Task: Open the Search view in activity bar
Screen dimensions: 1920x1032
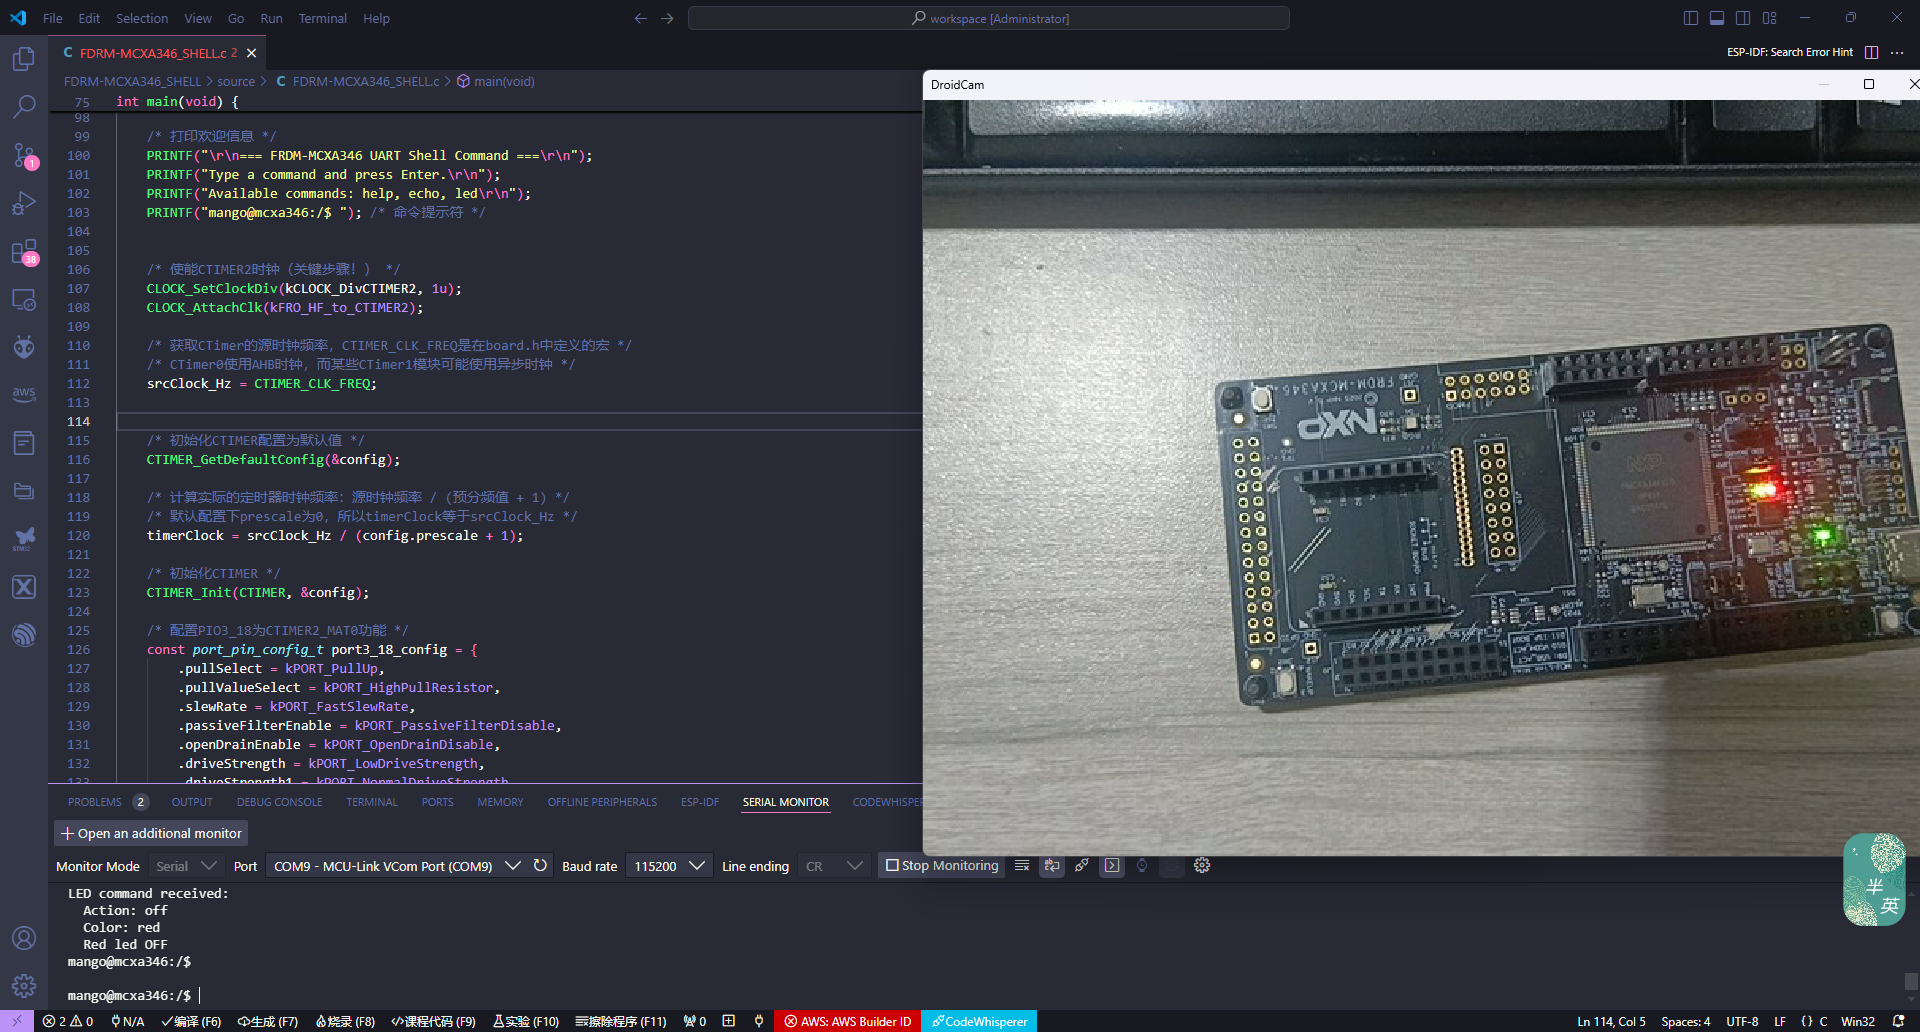Action: coord(24,106)
